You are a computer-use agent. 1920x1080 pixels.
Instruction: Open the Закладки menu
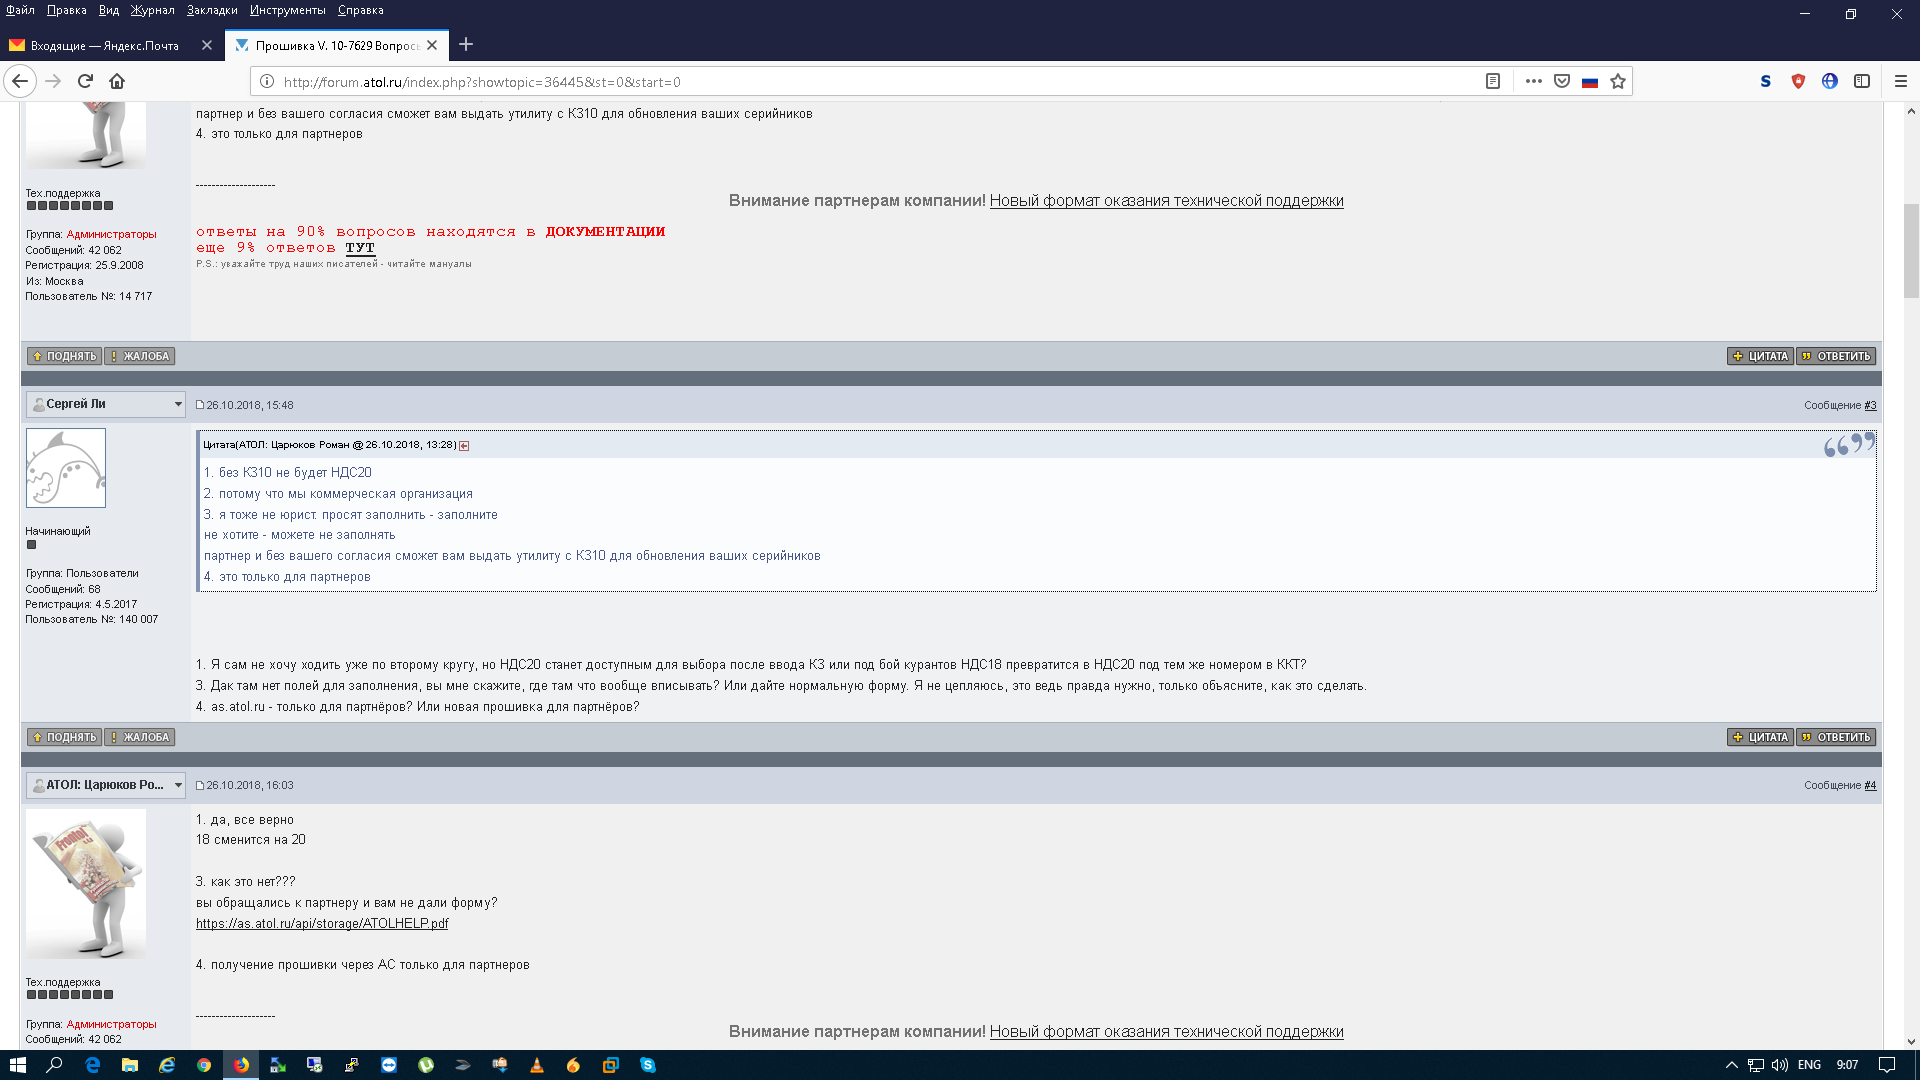click(x=212, y=10)
